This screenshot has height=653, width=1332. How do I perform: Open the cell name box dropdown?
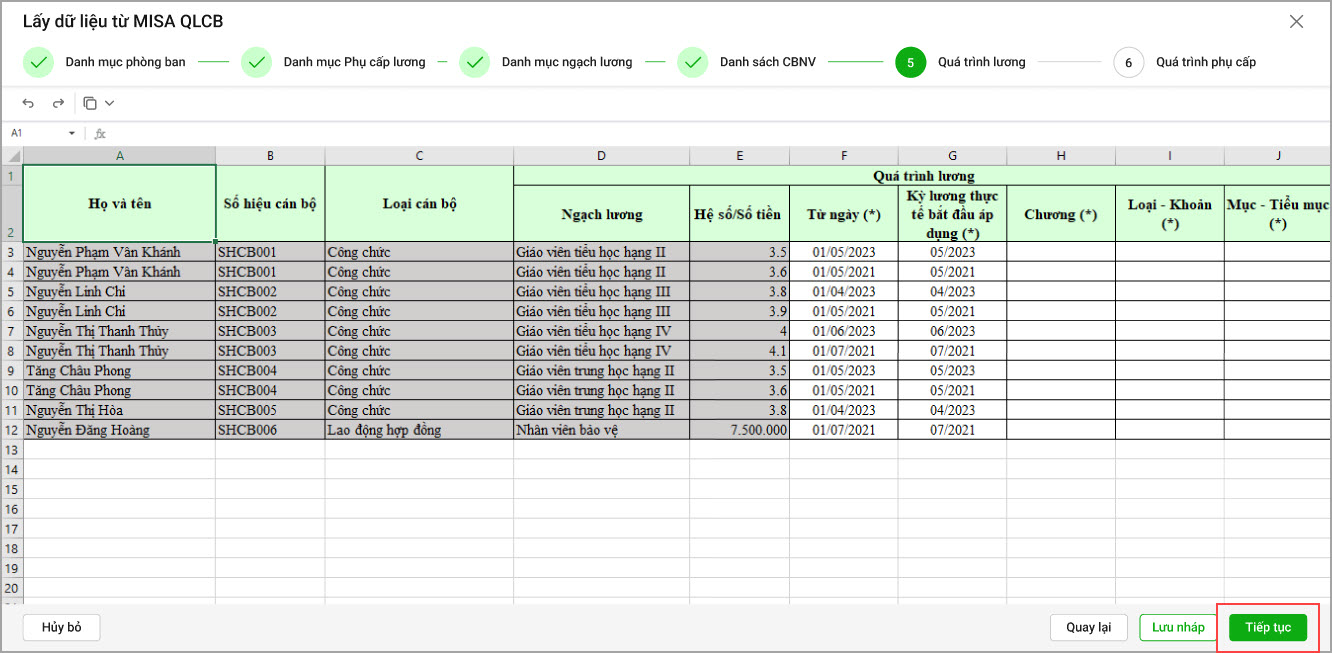point(72,133)
